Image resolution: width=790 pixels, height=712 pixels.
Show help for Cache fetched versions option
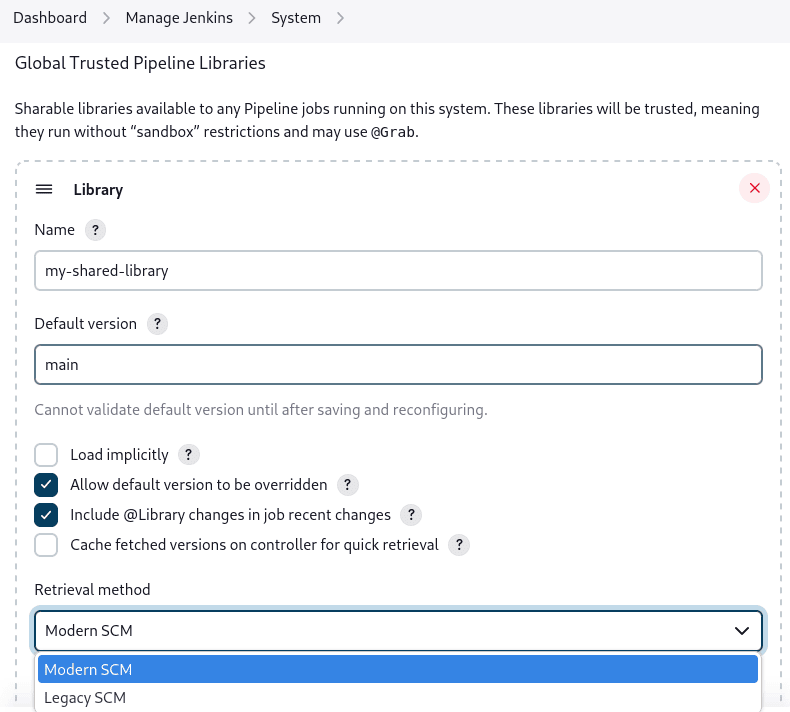tap(458, 545)
